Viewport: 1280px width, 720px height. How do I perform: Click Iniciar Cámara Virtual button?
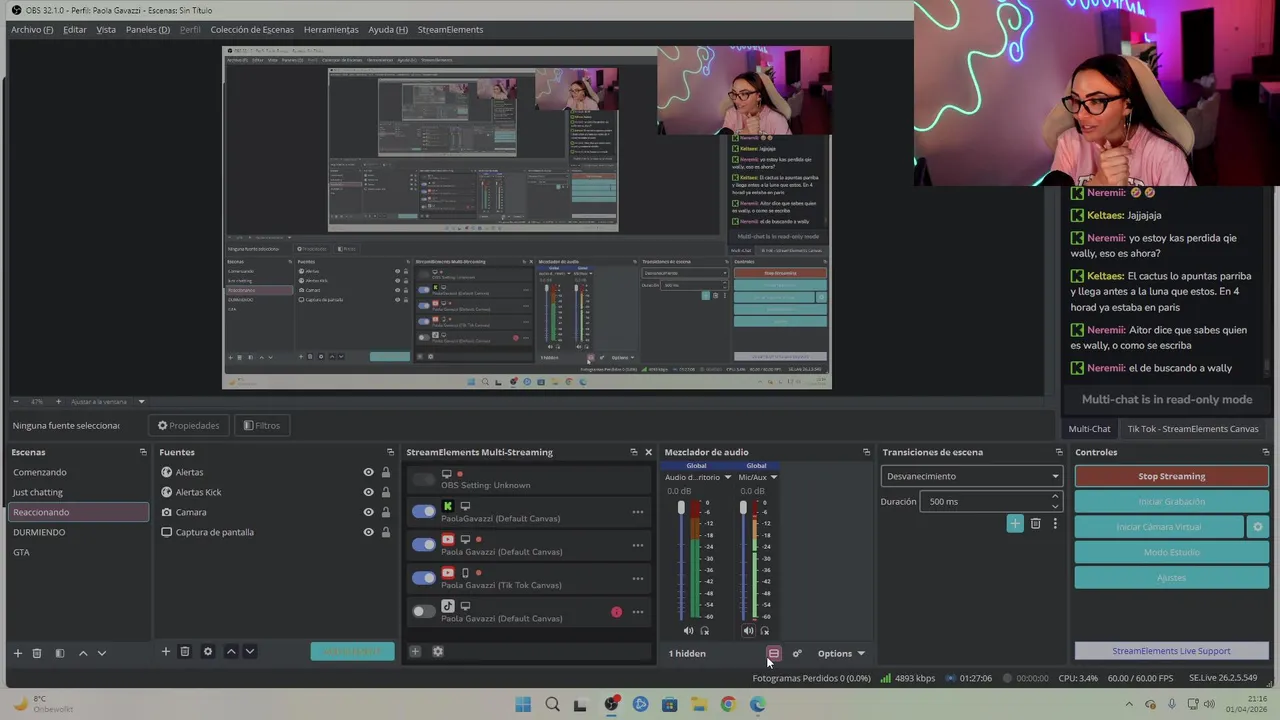1159,527
